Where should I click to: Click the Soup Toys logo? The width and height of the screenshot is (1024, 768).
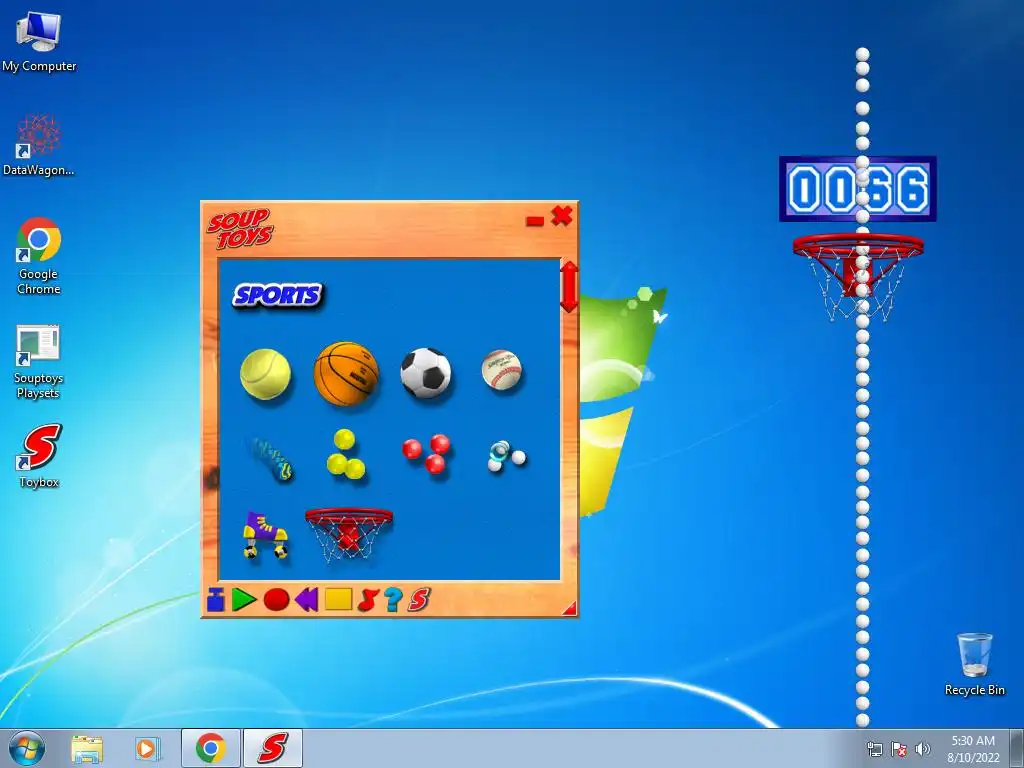pyautogui.click(x=240, y=229)
